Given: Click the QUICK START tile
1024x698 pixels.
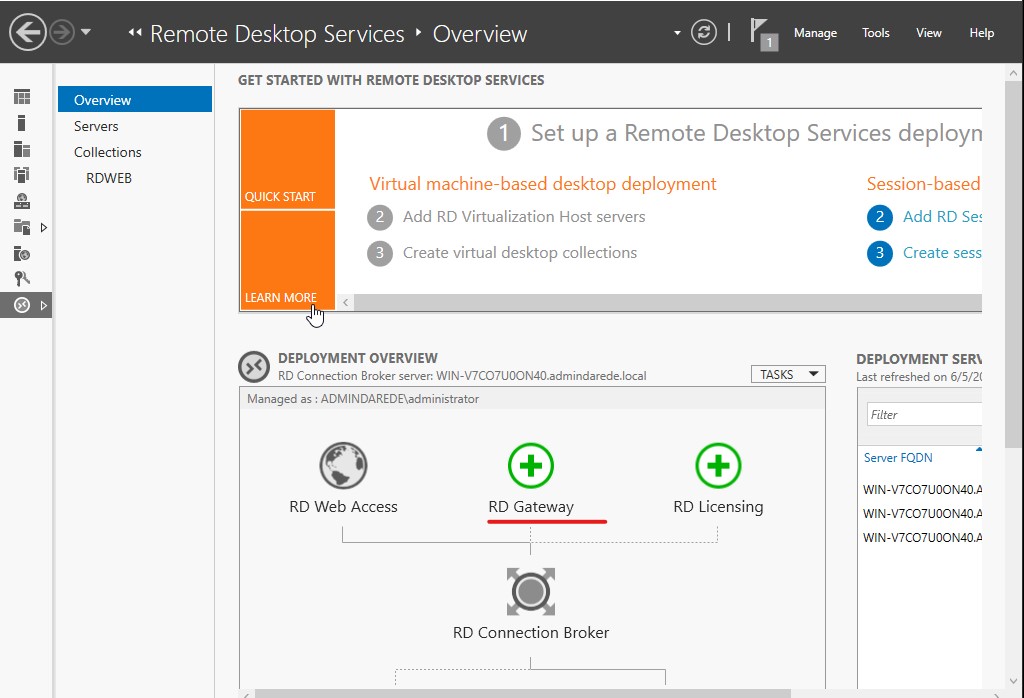Looking at the screenshot, I should (288, 159).
